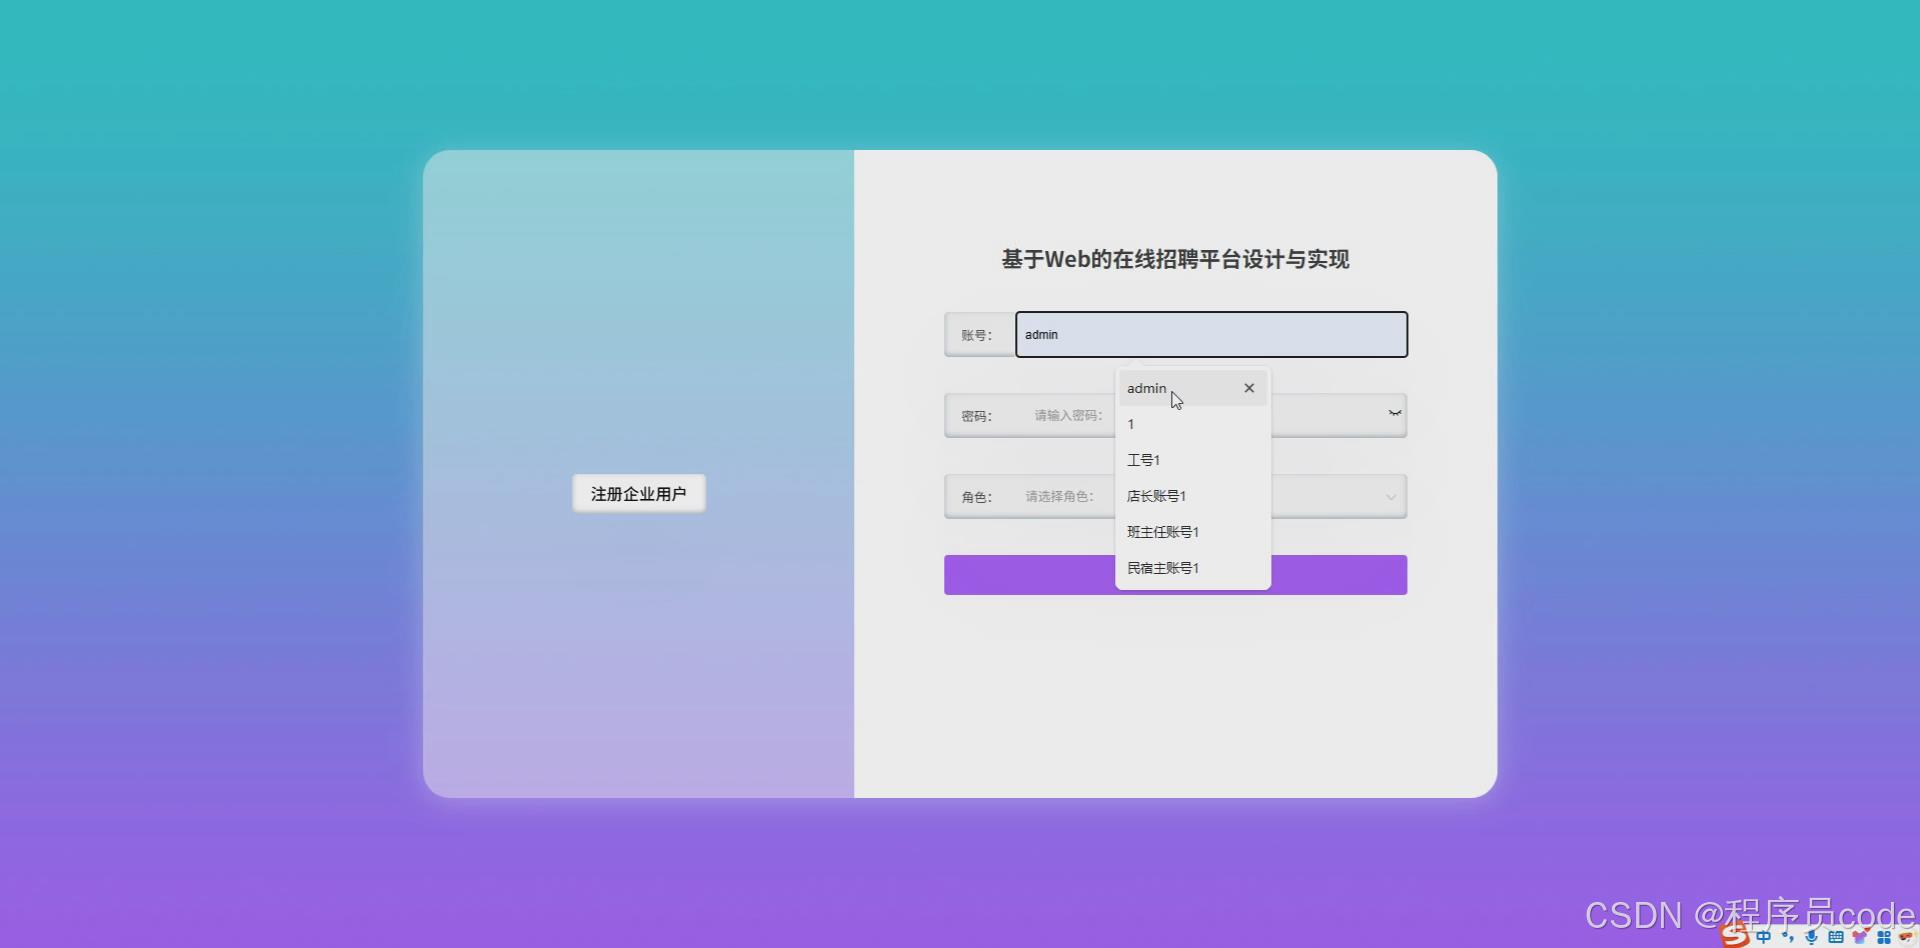Toggle Chinese/English input with 中 icon
1920x948 pixels.
[x=1764, y=937]
